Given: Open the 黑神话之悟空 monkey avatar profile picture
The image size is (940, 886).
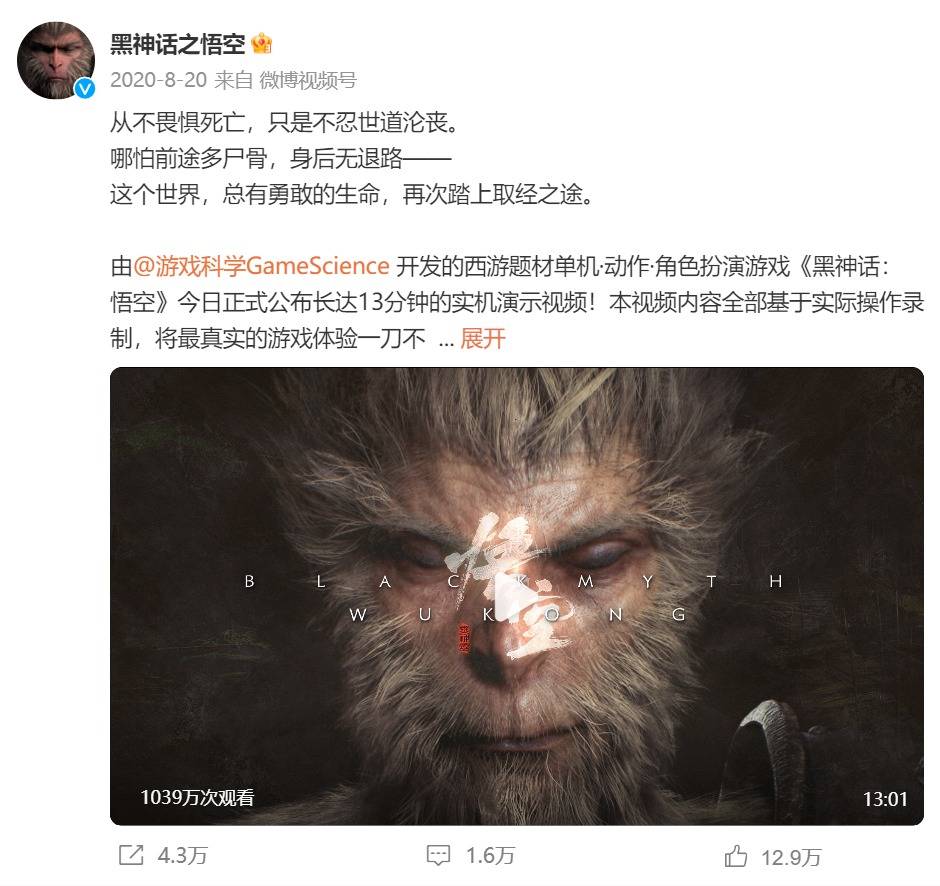Looking at the screenshot, I should point(56,61).
